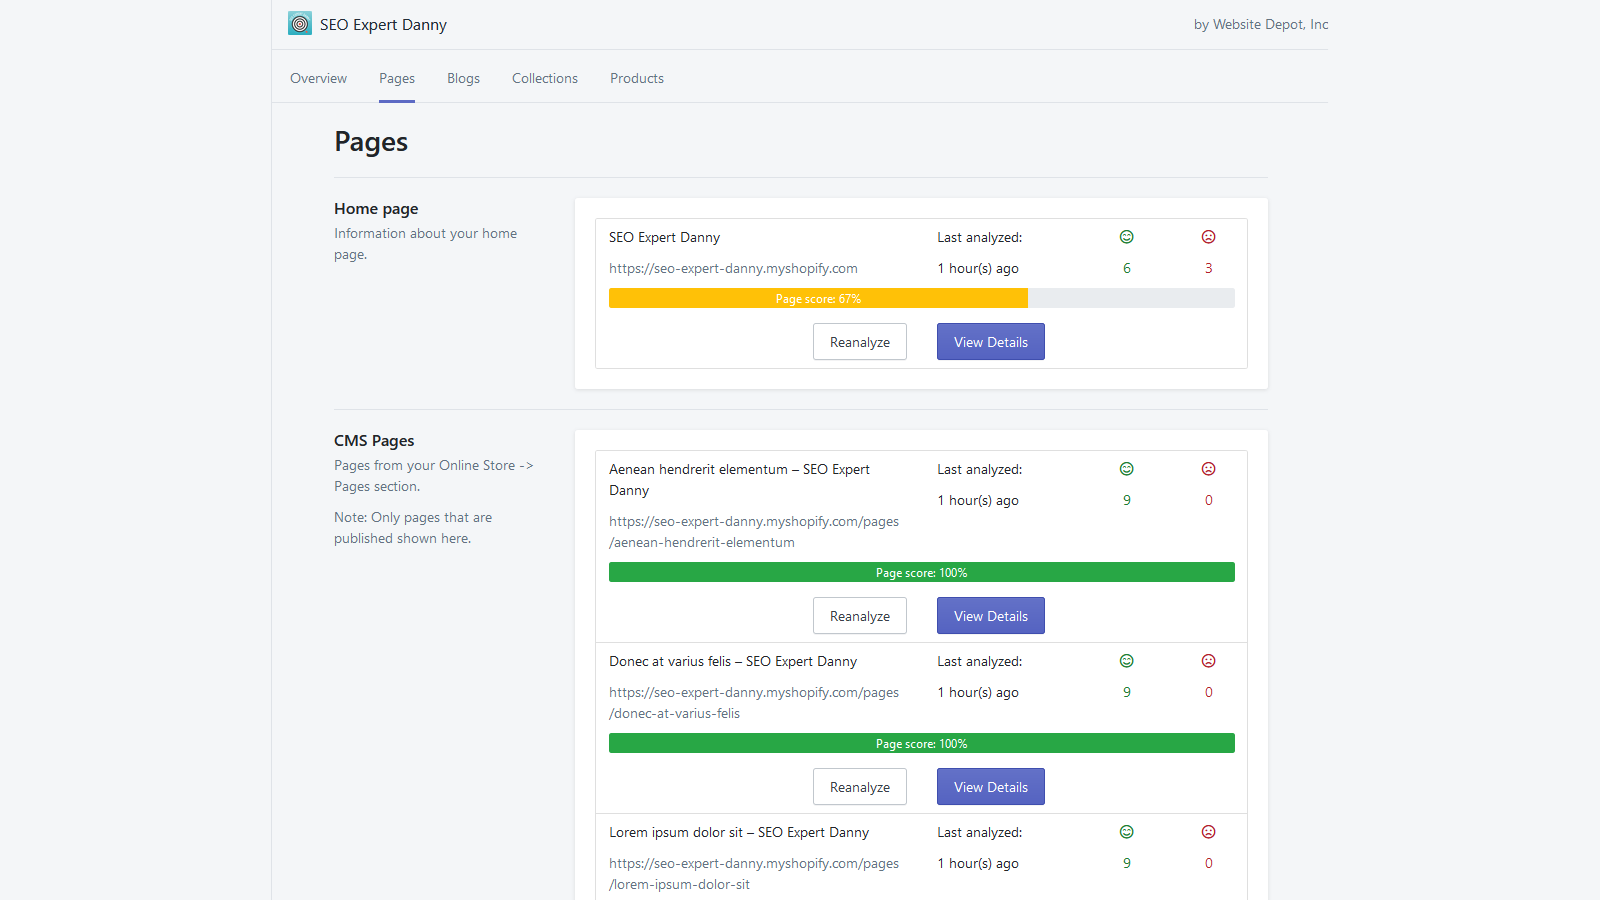Click the green count 9 in Aenean hendrerit row

1127,500
